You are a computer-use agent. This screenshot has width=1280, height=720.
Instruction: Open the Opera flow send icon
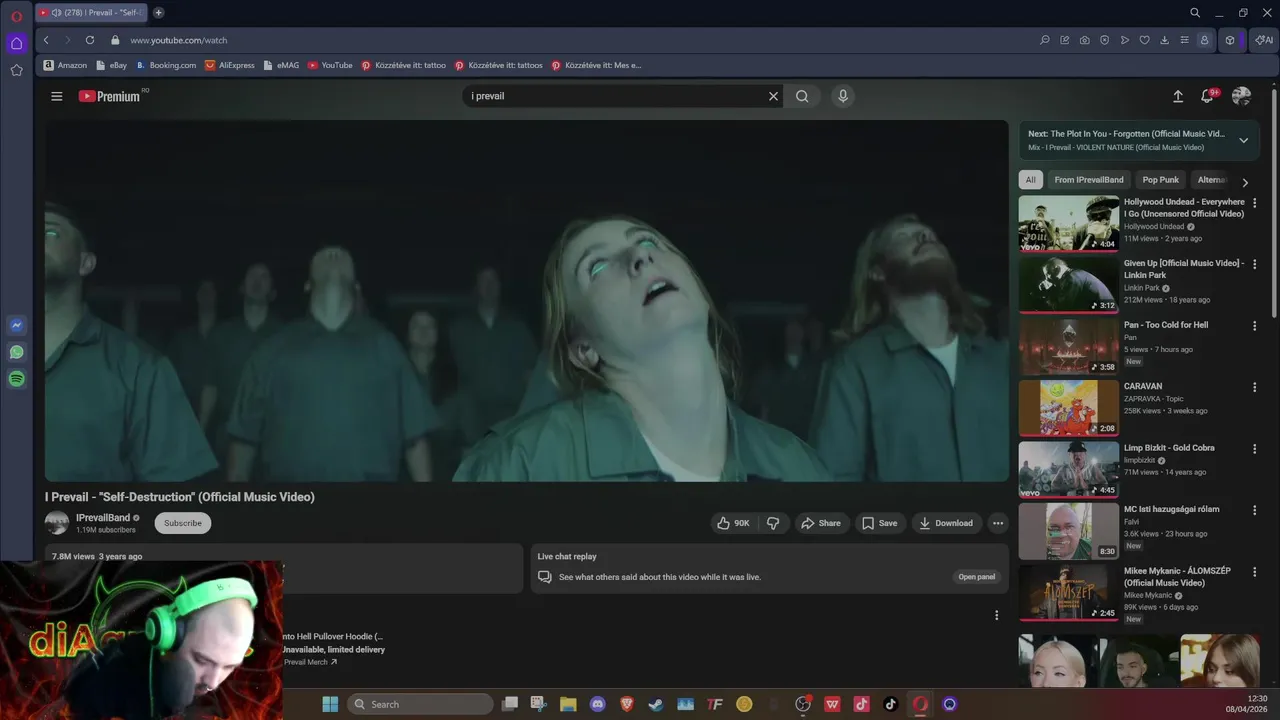coord(1124,40)
